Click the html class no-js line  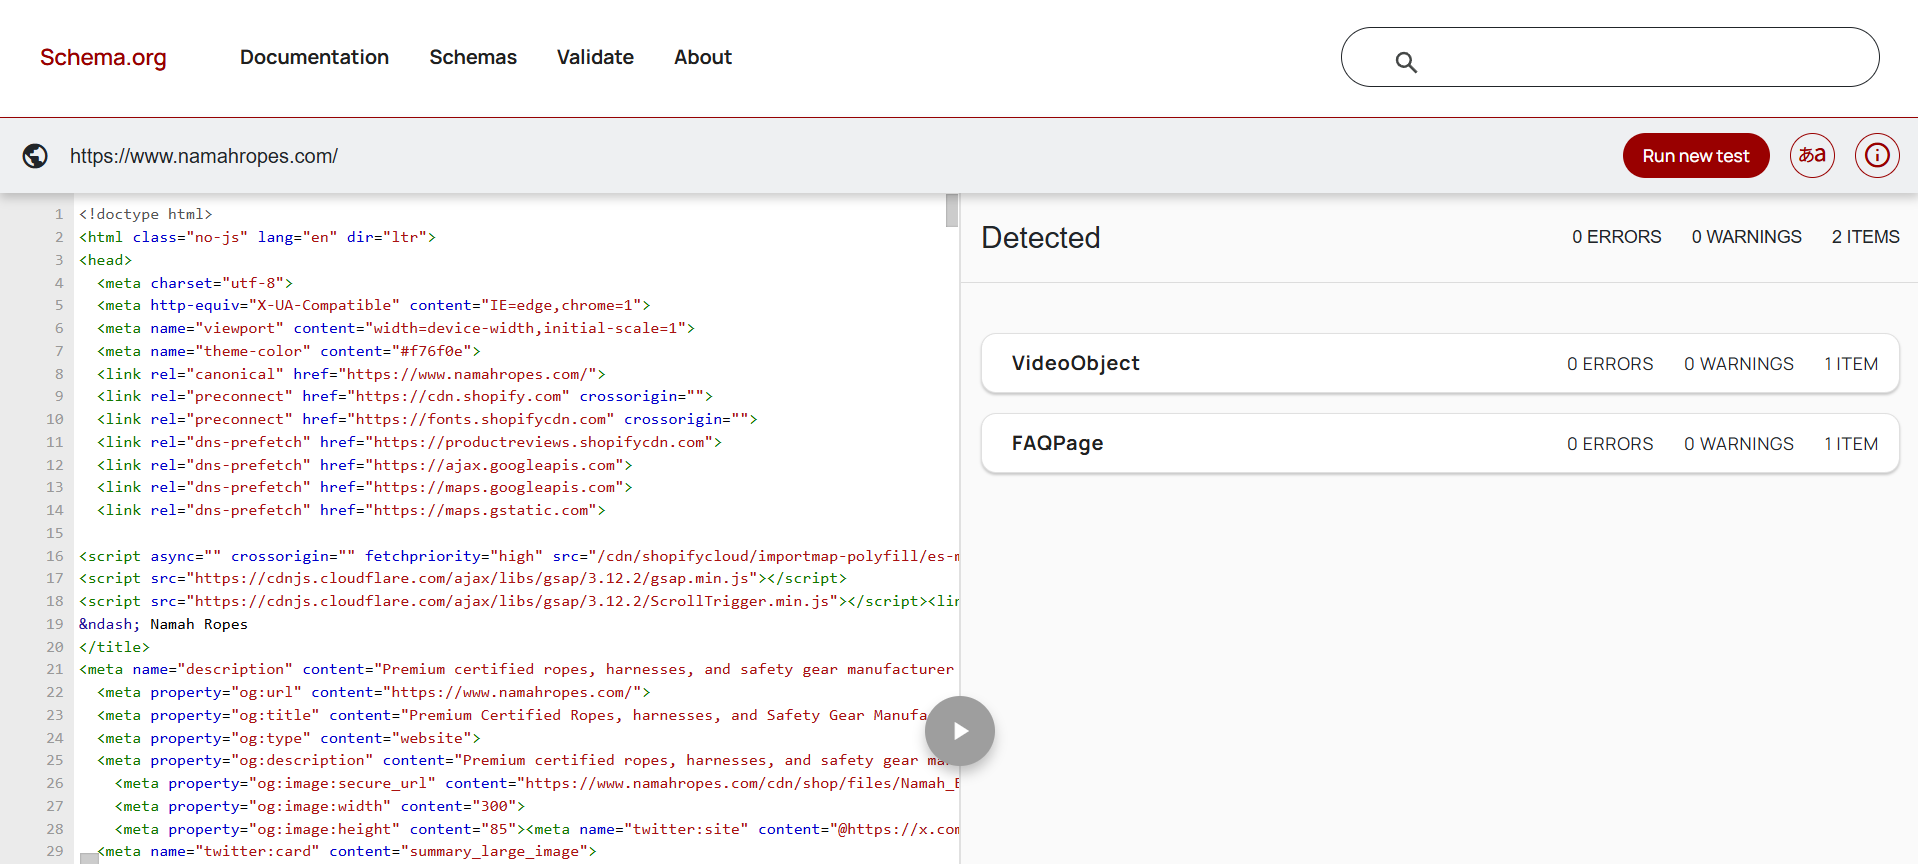[257, 237]
